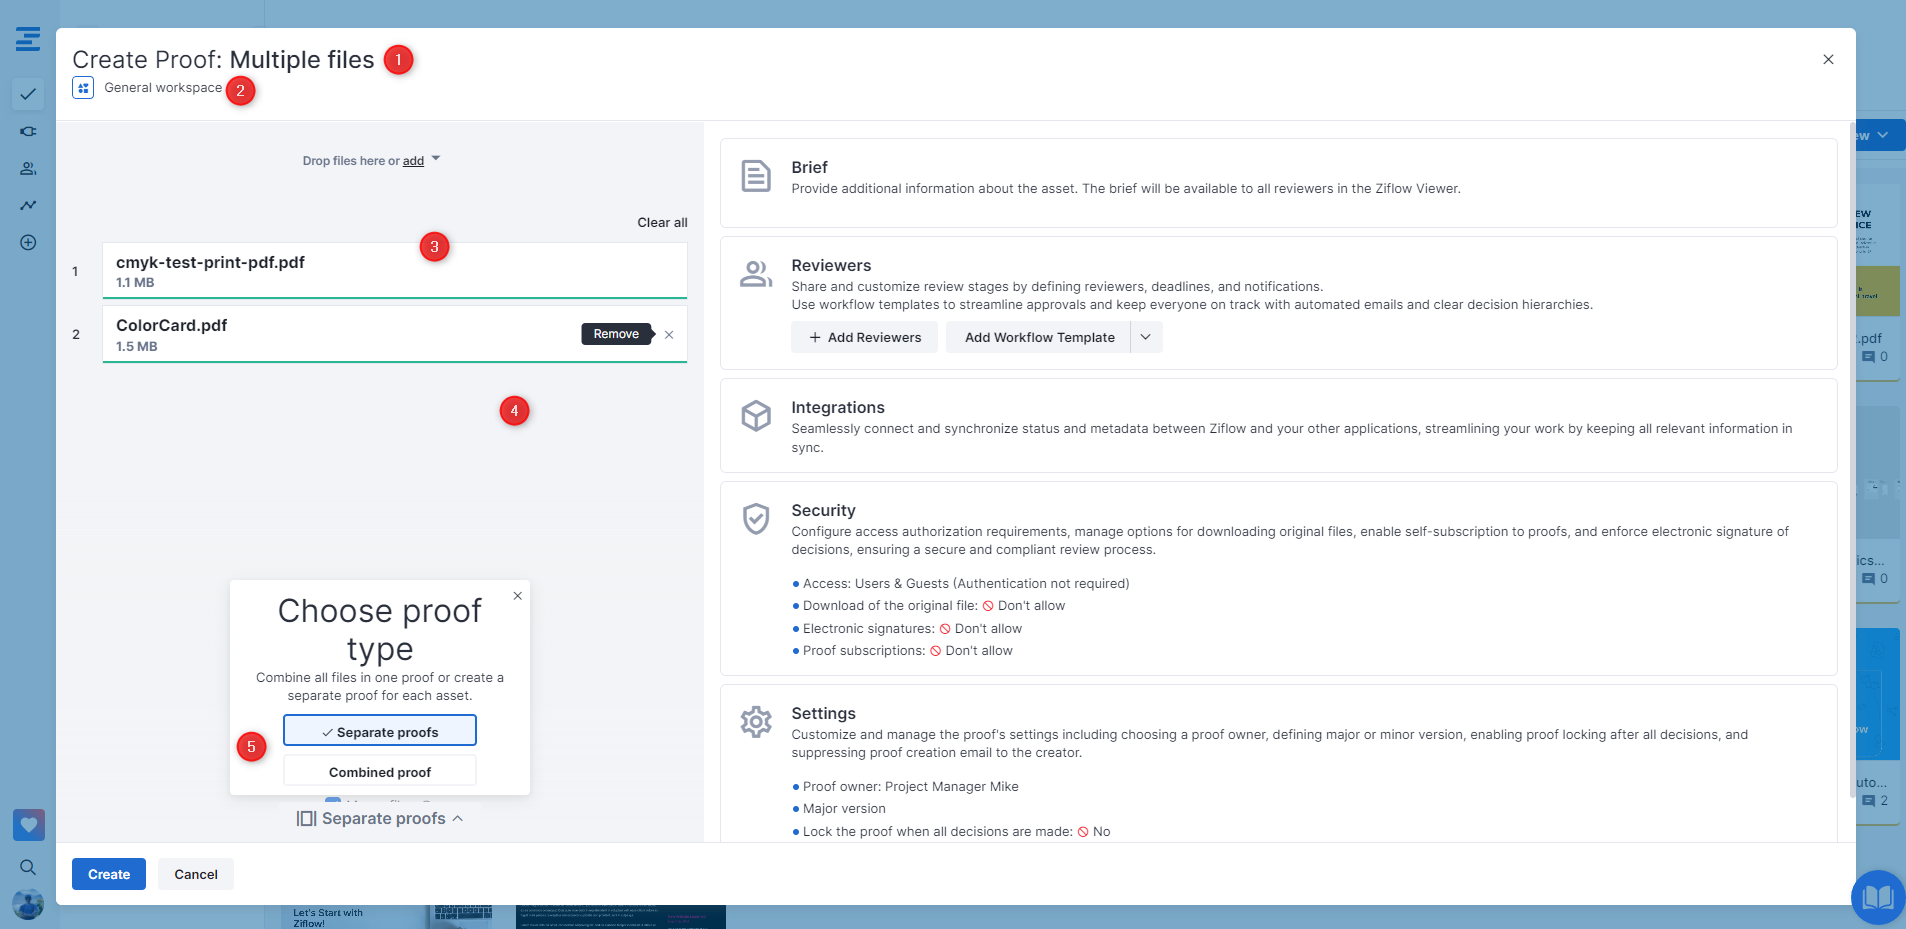Expand the Workflow Template dropdown arrow
This screenshot has width=1906, height=929.
[x=1146, y=337]
